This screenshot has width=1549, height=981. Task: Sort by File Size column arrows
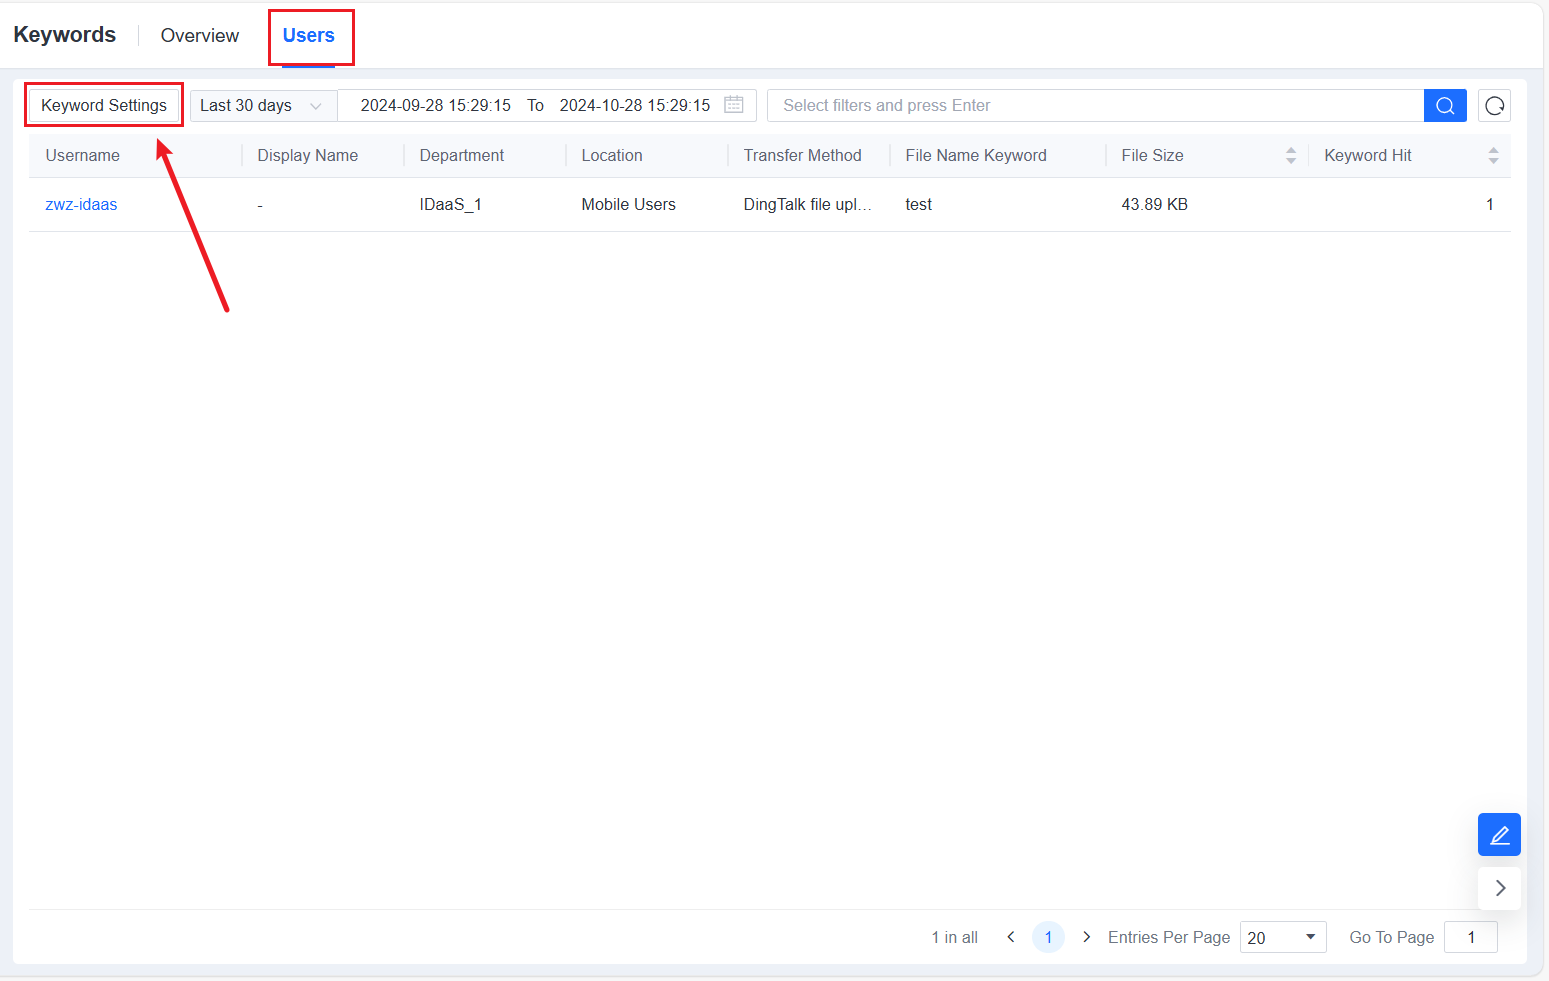click(1291, 156)
